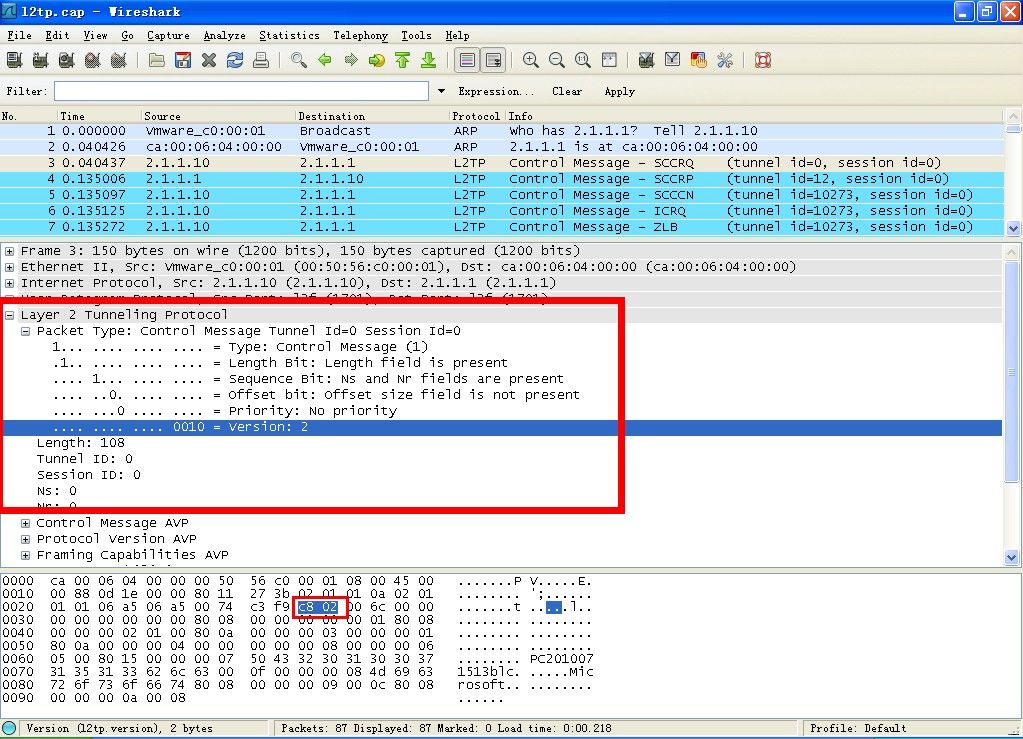Viewport: 1023px width, 739px height.
Task: Click inside the Filter text field
Action: pyautogui.click(x=242, y=91)
